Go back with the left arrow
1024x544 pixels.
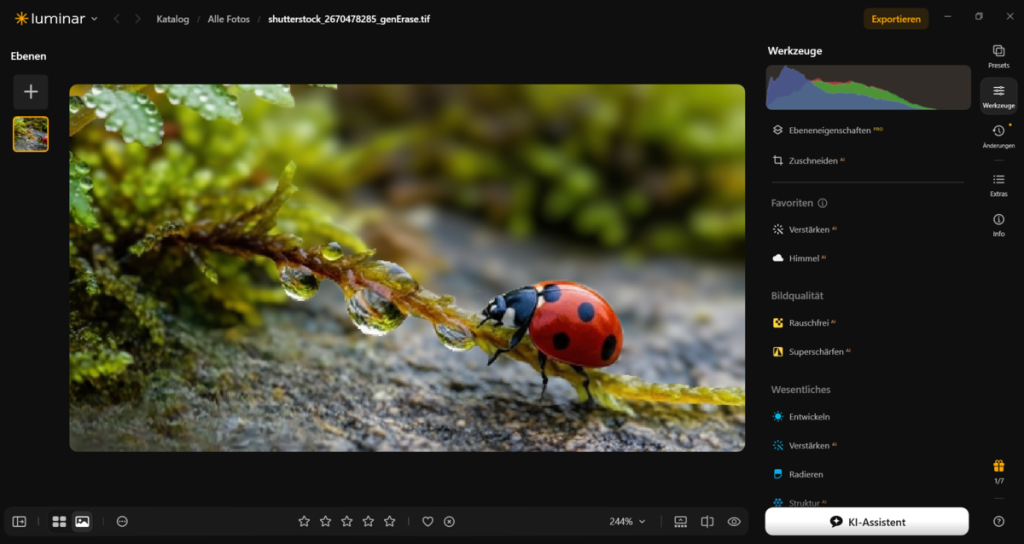tap(117, 19)
